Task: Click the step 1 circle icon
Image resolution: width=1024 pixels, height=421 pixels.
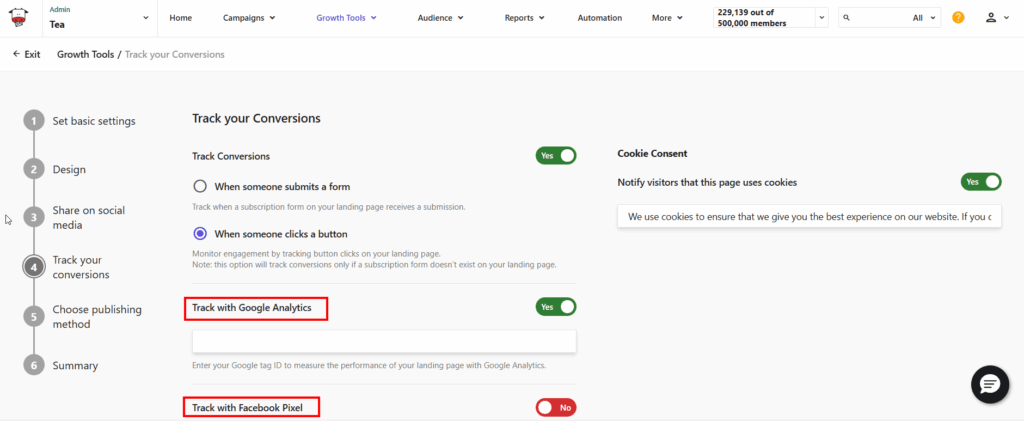Action: coord(34,121)
